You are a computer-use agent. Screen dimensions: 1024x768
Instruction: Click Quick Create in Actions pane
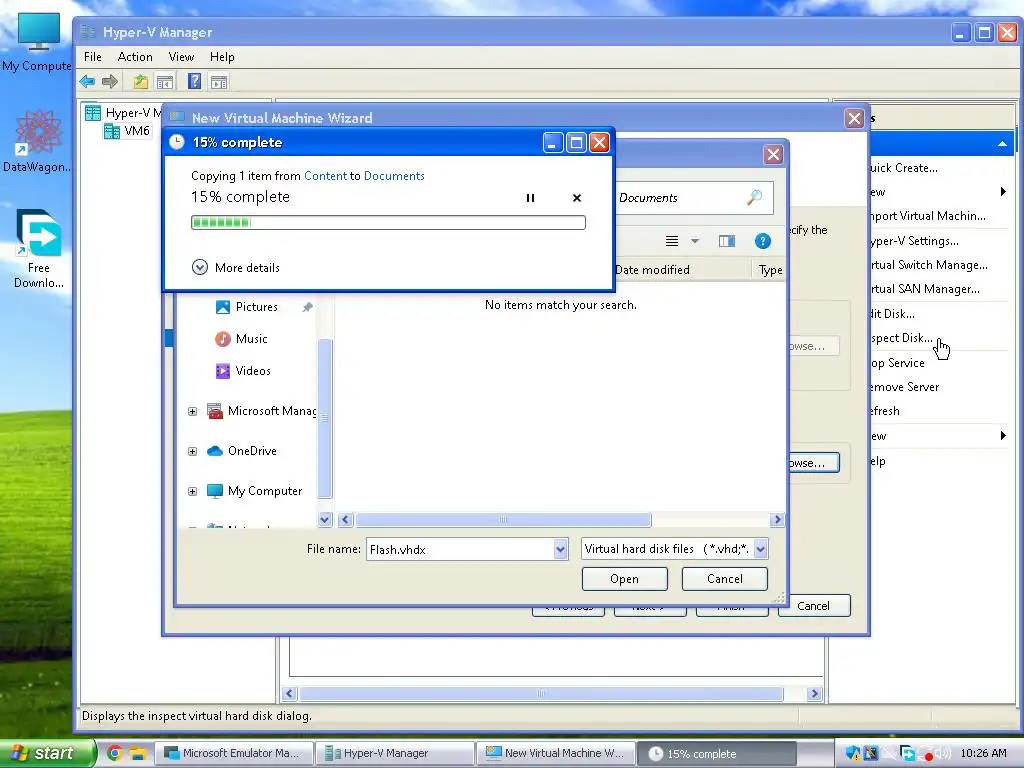(x=904, y=168)
